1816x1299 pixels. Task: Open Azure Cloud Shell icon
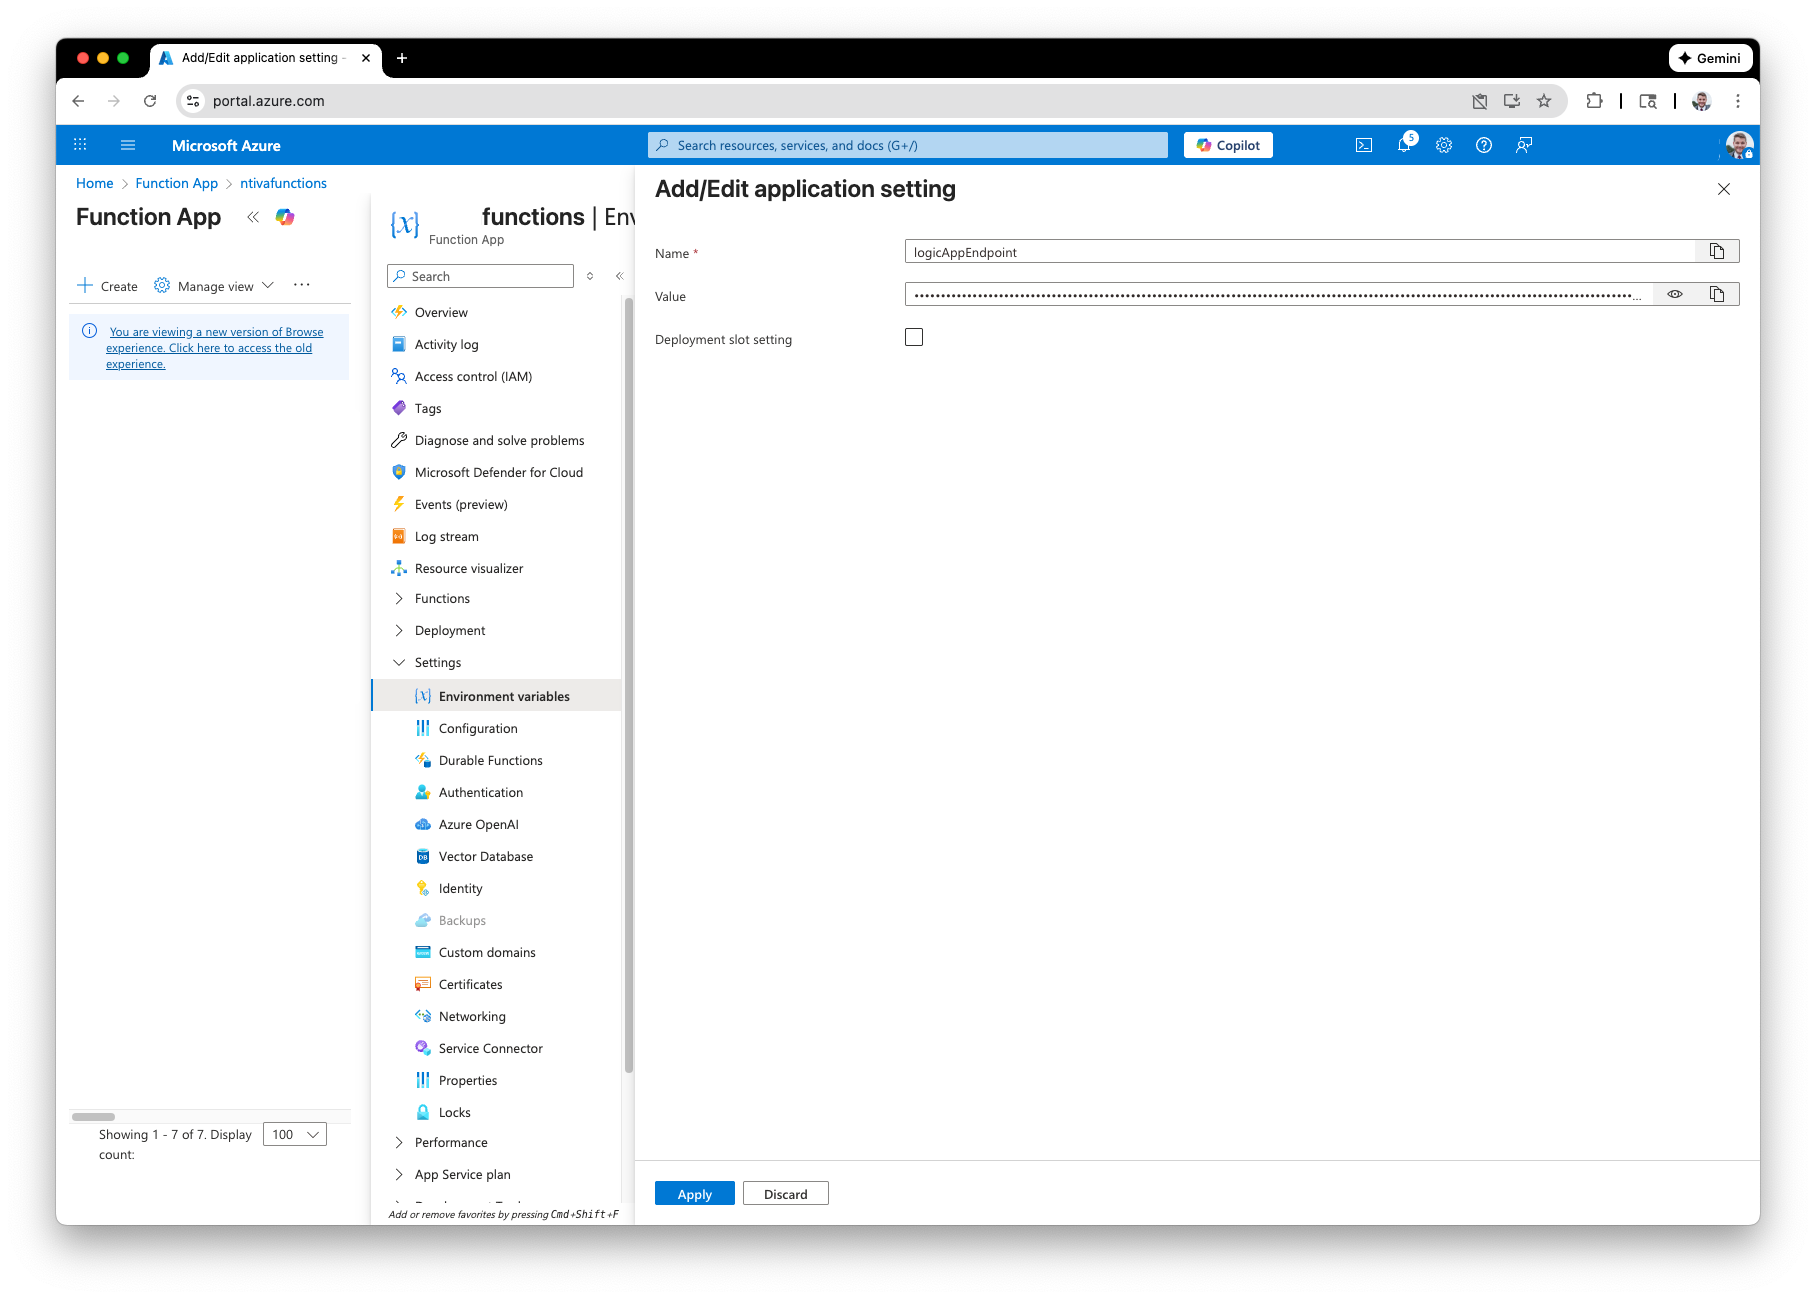point(1363,145)
